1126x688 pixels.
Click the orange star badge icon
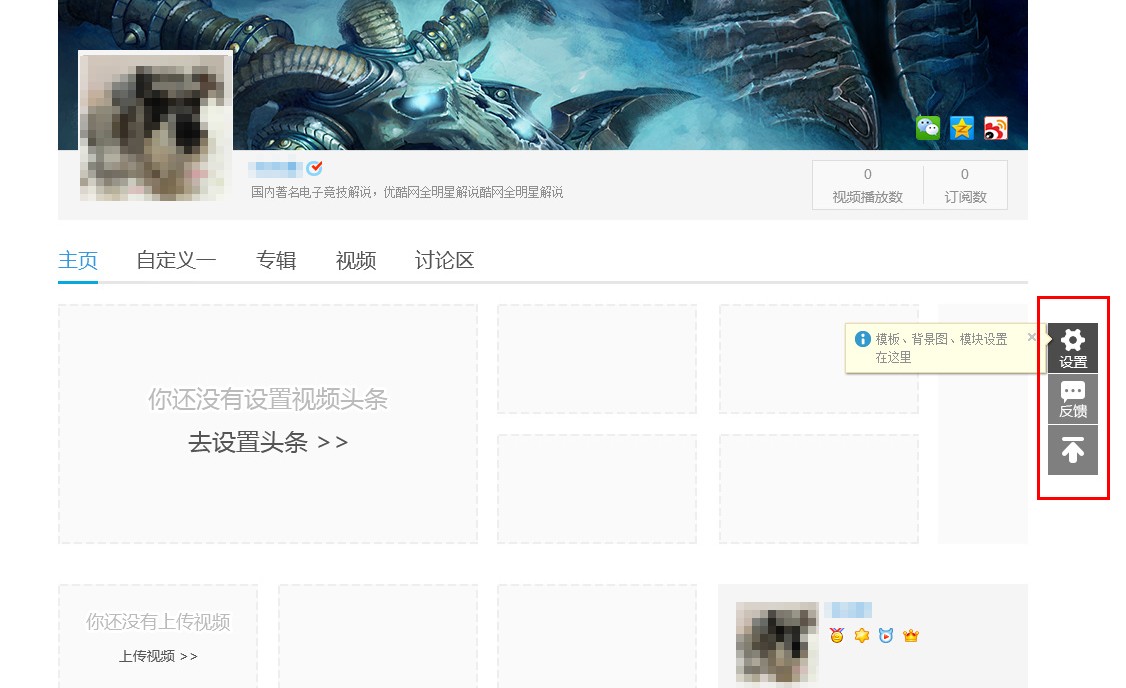pyautogui.click(x=862, y=636)
